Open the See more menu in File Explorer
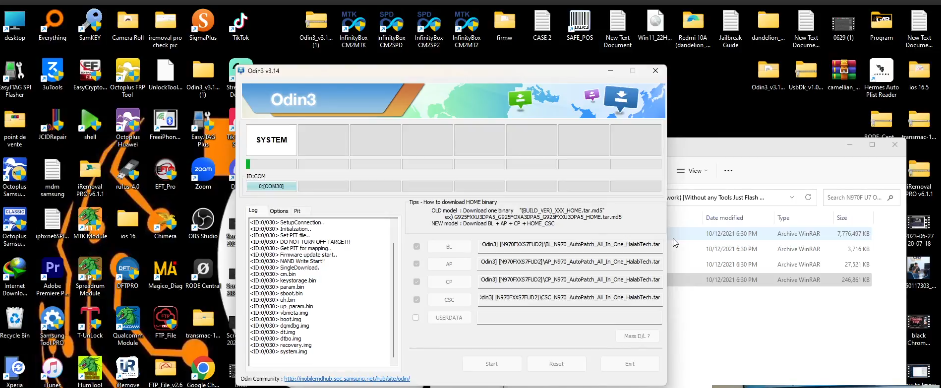The image size is (941, 388). pos(727,171)
